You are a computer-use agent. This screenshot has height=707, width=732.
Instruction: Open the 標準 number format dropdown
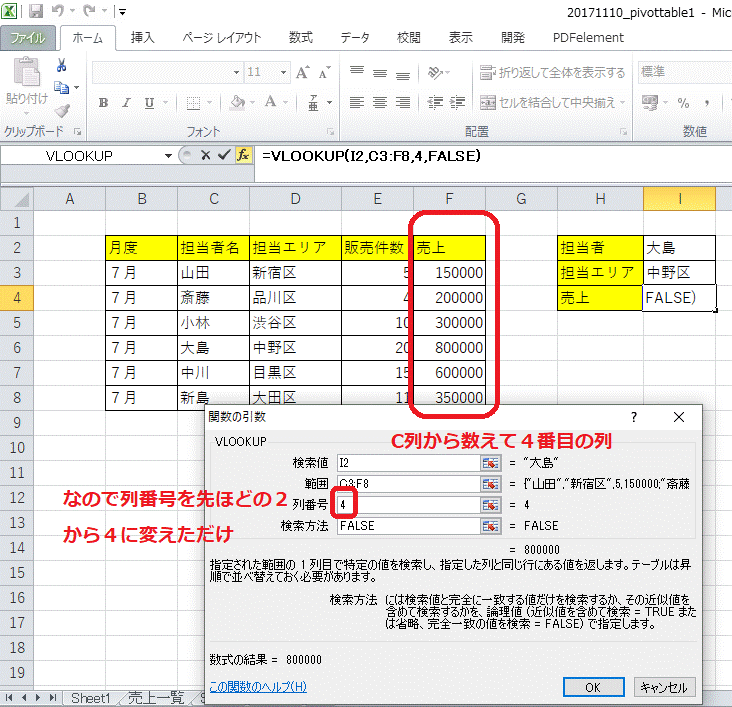[x=726, y=72]
